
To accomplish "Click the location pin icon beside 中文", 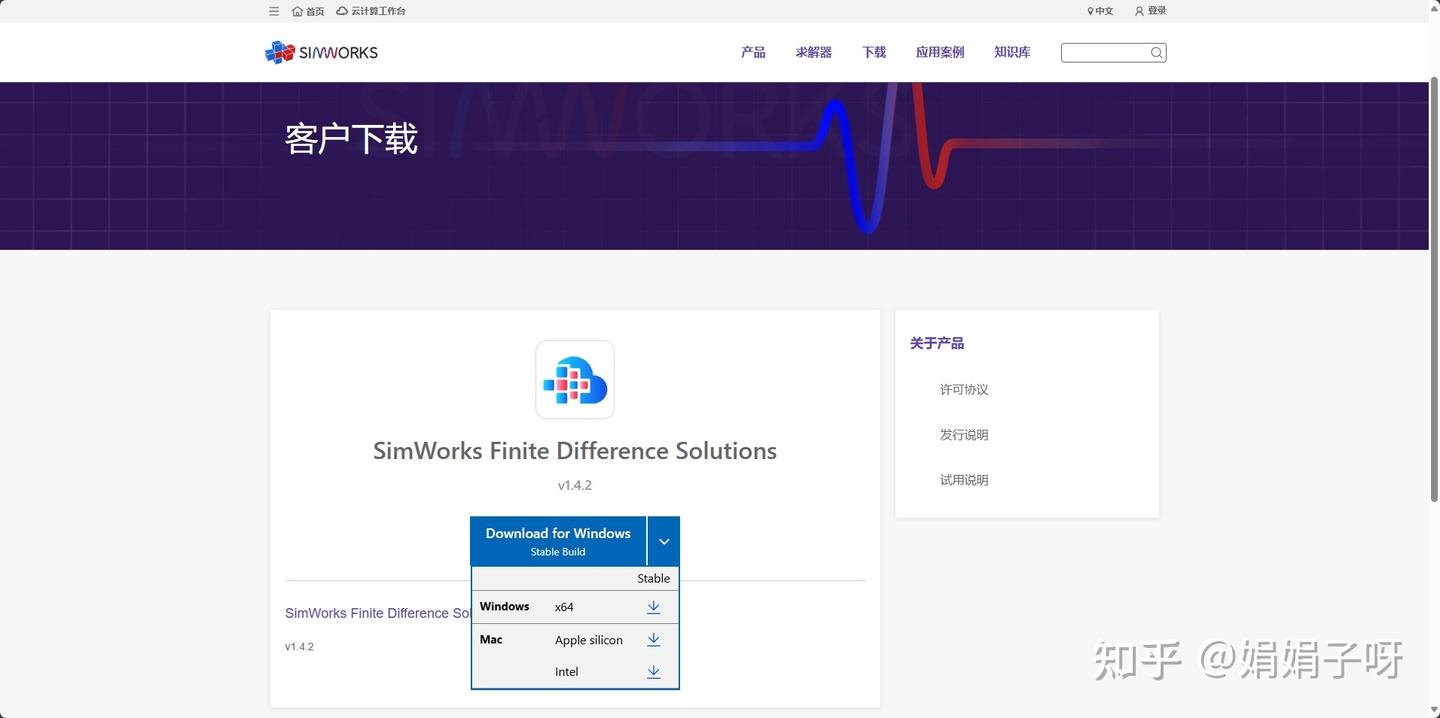I will [x=1089, y=11].
